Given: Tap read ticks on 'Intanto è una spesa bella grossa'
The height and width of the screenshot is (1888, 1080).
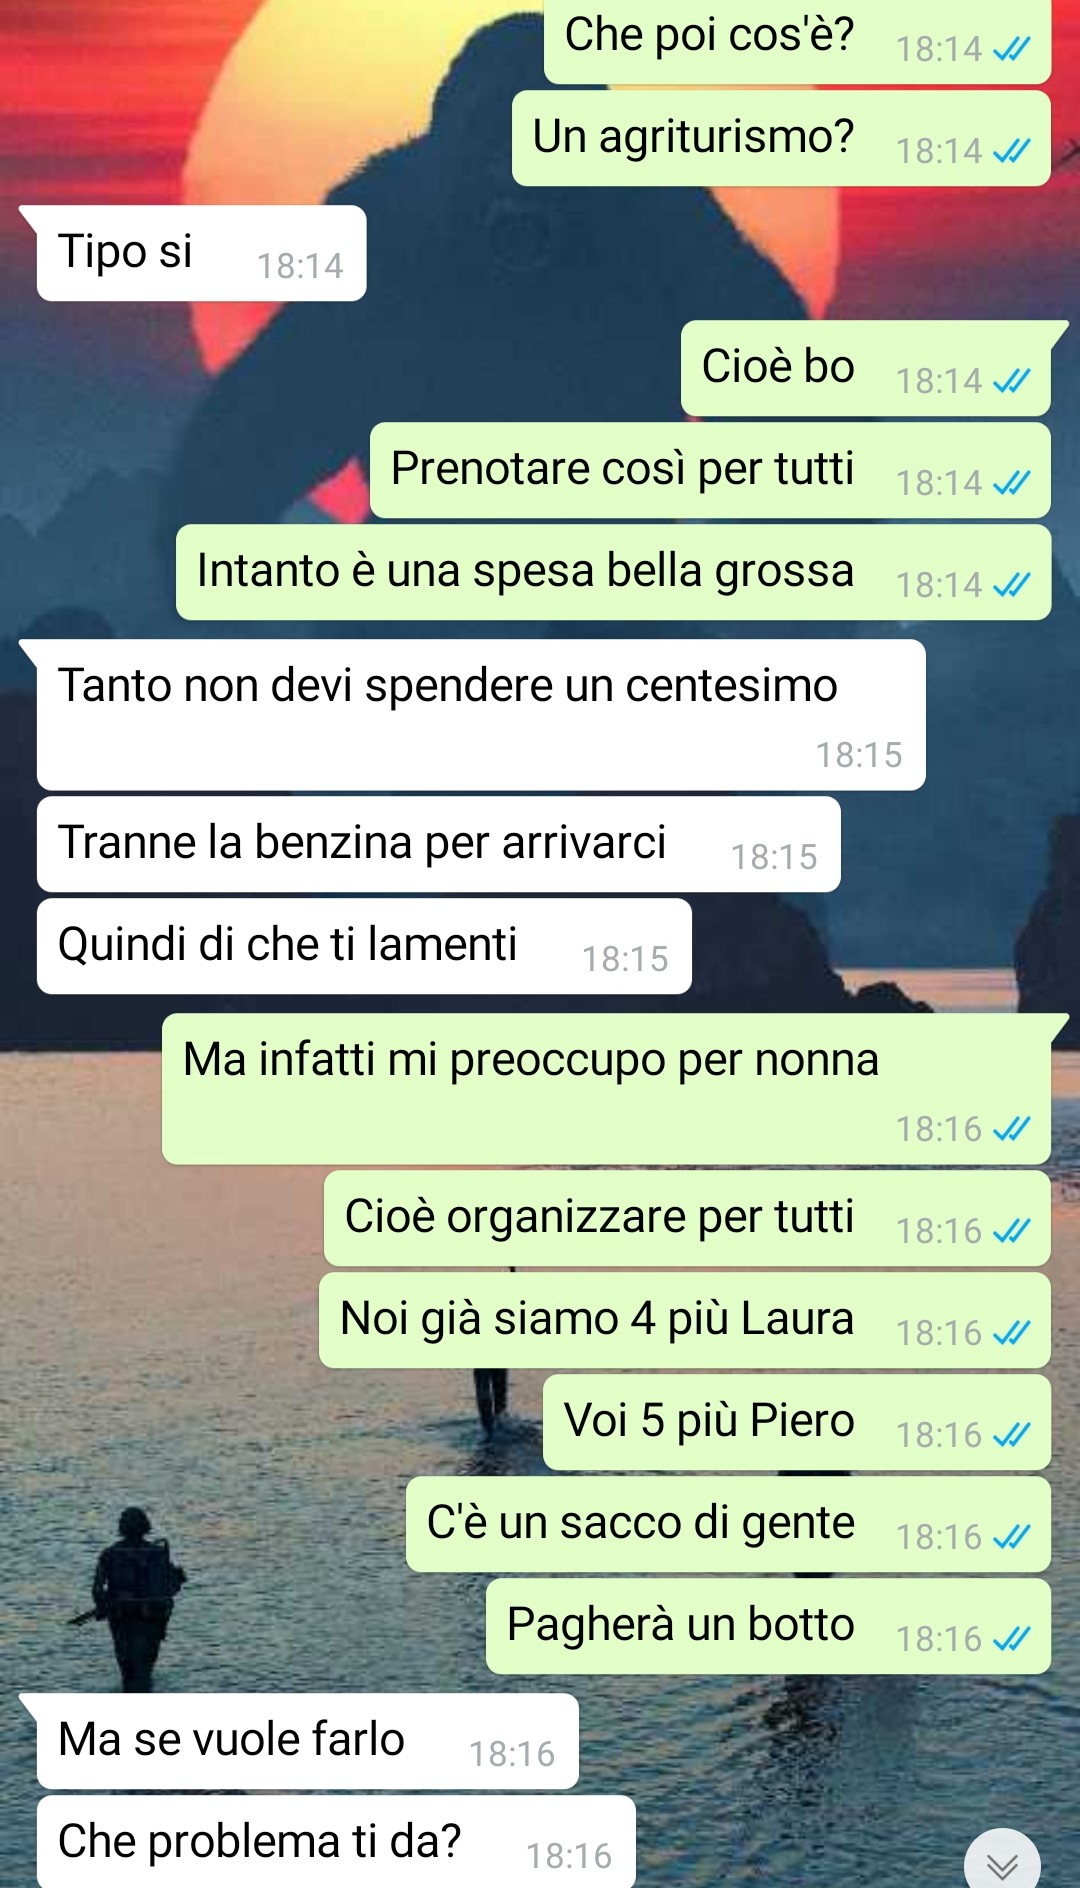Looking at the screenshot, I should [x=1011, y=585].
